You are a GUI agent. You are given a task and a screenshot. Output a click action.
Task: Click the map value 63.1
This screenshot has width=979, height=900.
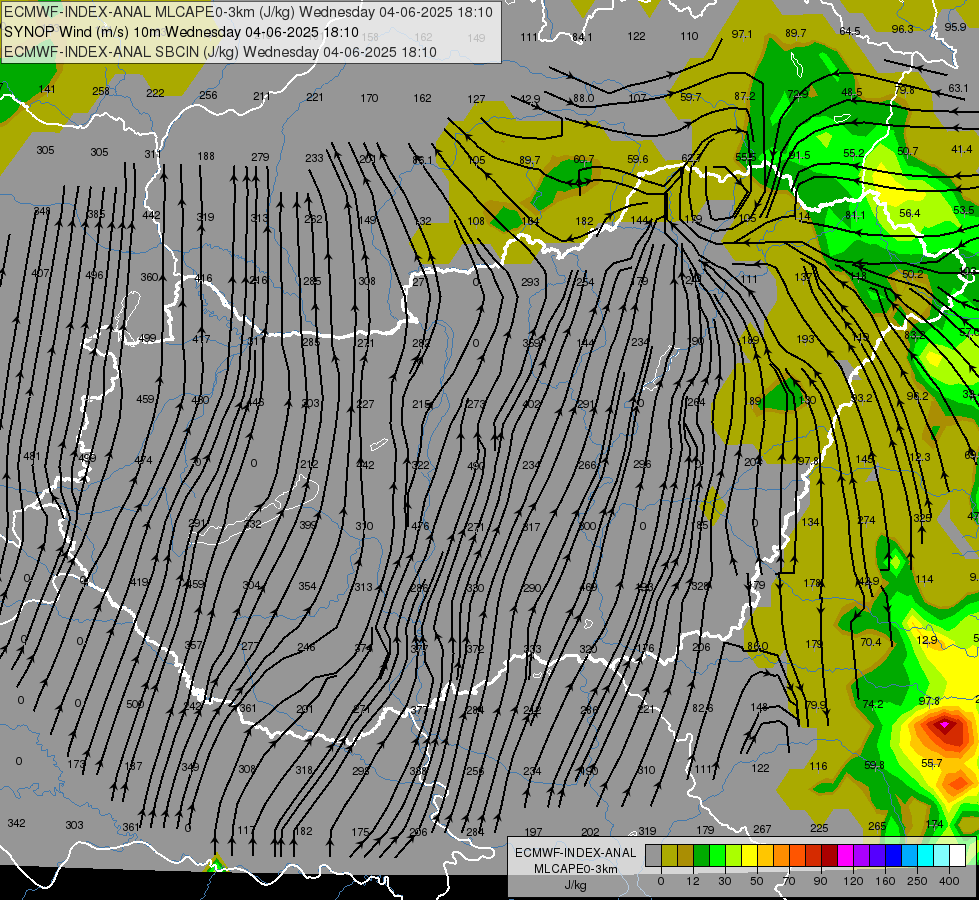point(958,88)
